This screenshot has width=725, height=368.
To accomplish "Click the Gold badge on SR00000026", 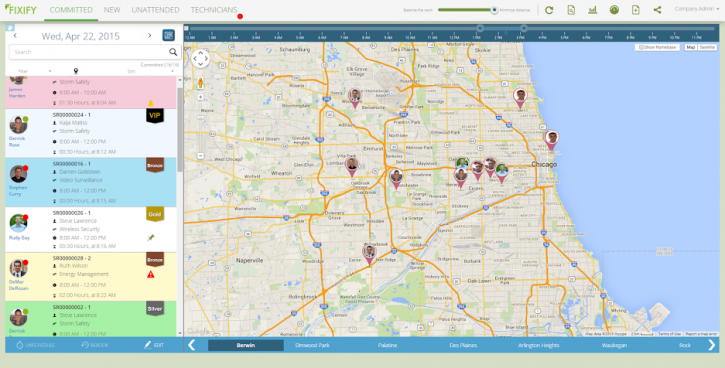I will pyautogui.click(x=155, y=214).
